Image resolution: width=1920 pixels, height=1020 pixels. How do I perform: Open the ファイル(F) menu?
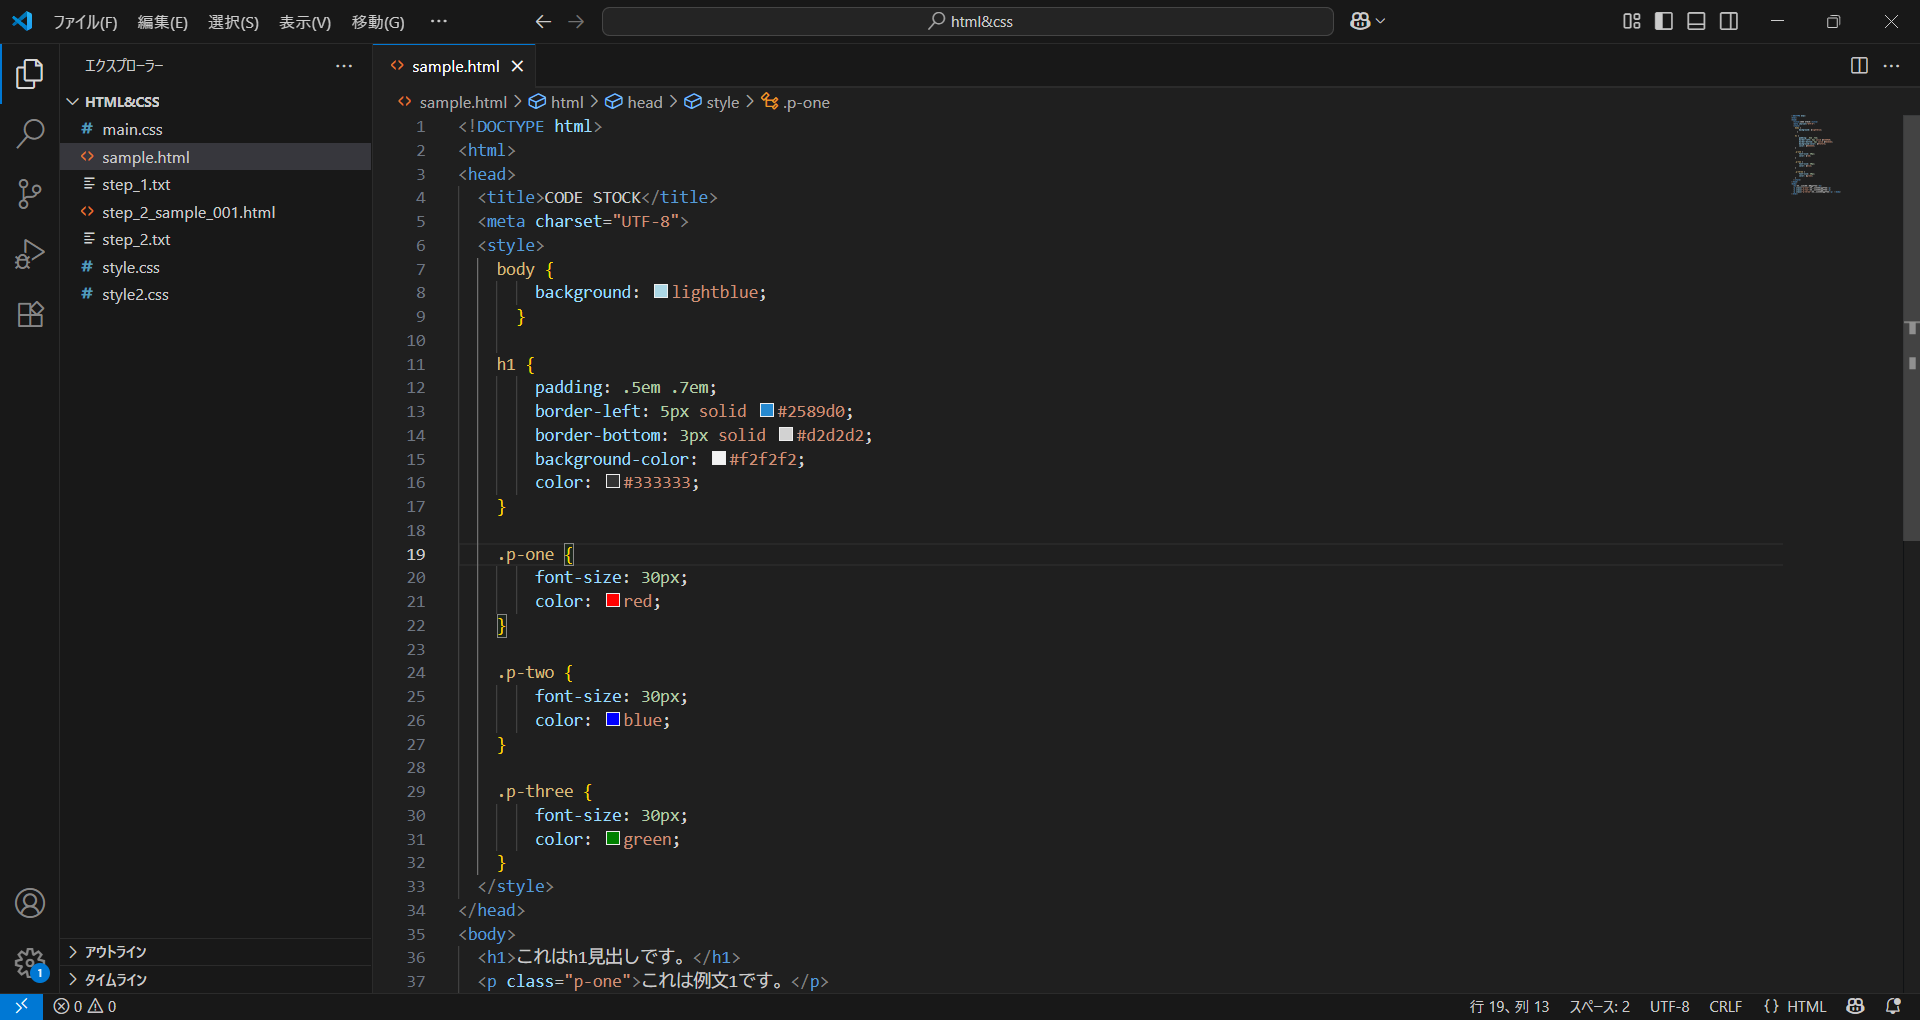click(x=85, y=22)
